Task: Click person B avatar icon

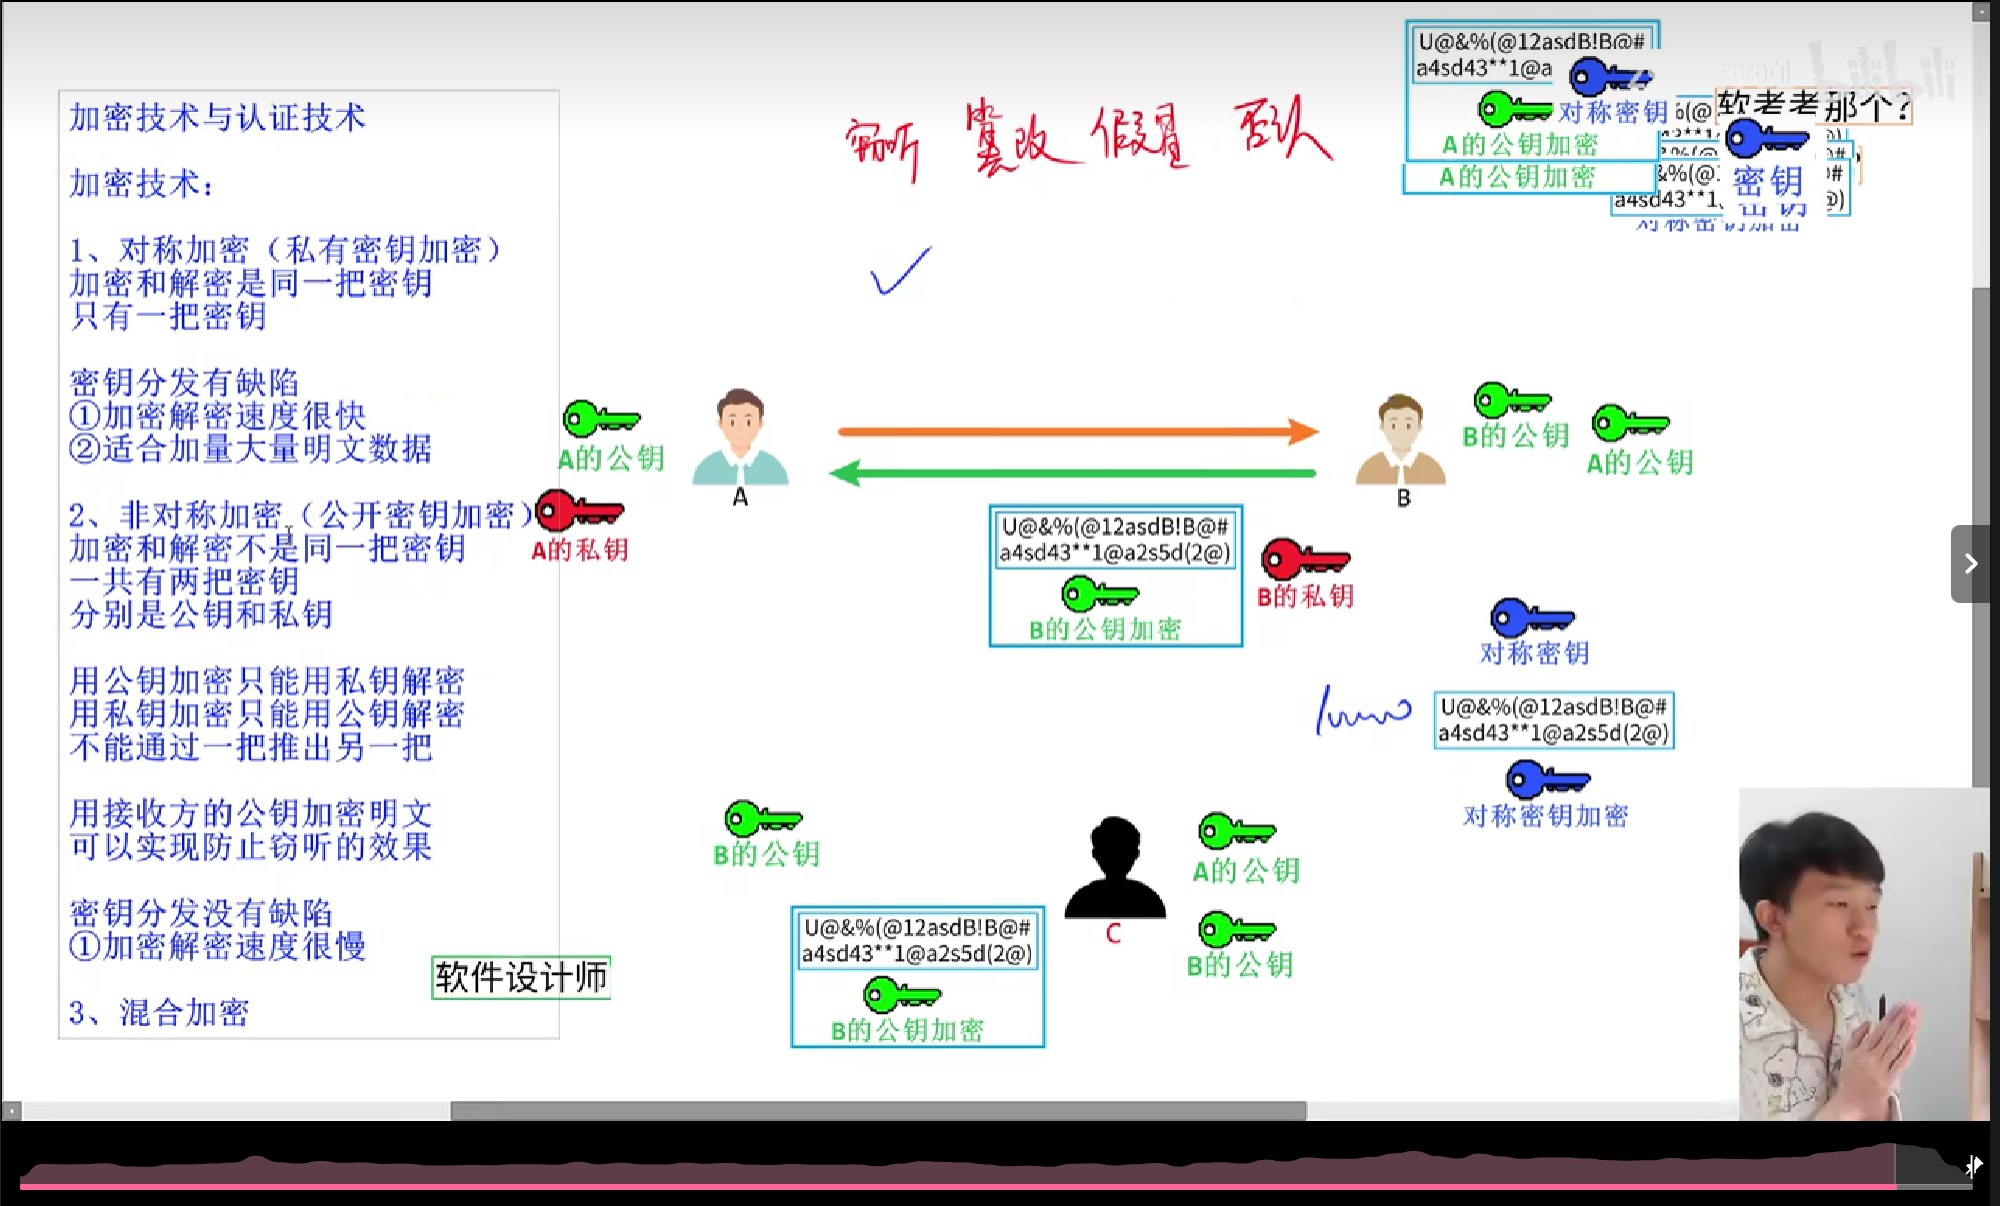Action: click(x=1400, y=440)
